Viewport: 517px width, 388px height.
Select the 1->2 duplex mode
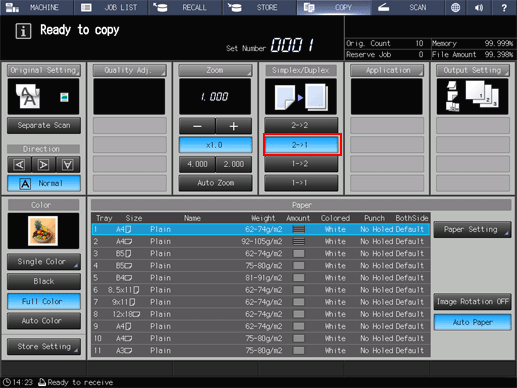coord(301,164)
